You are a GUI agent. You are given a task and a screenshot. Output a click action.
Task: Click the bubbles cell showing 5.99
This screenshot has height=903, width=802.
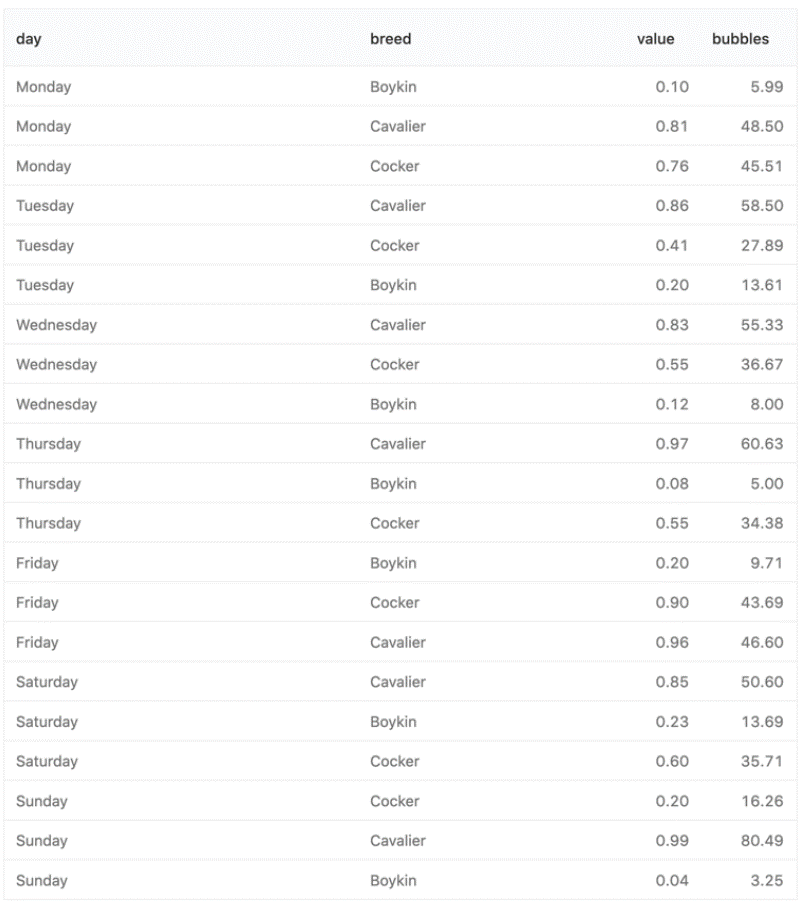pyautogui.click(x=765, y=87)
